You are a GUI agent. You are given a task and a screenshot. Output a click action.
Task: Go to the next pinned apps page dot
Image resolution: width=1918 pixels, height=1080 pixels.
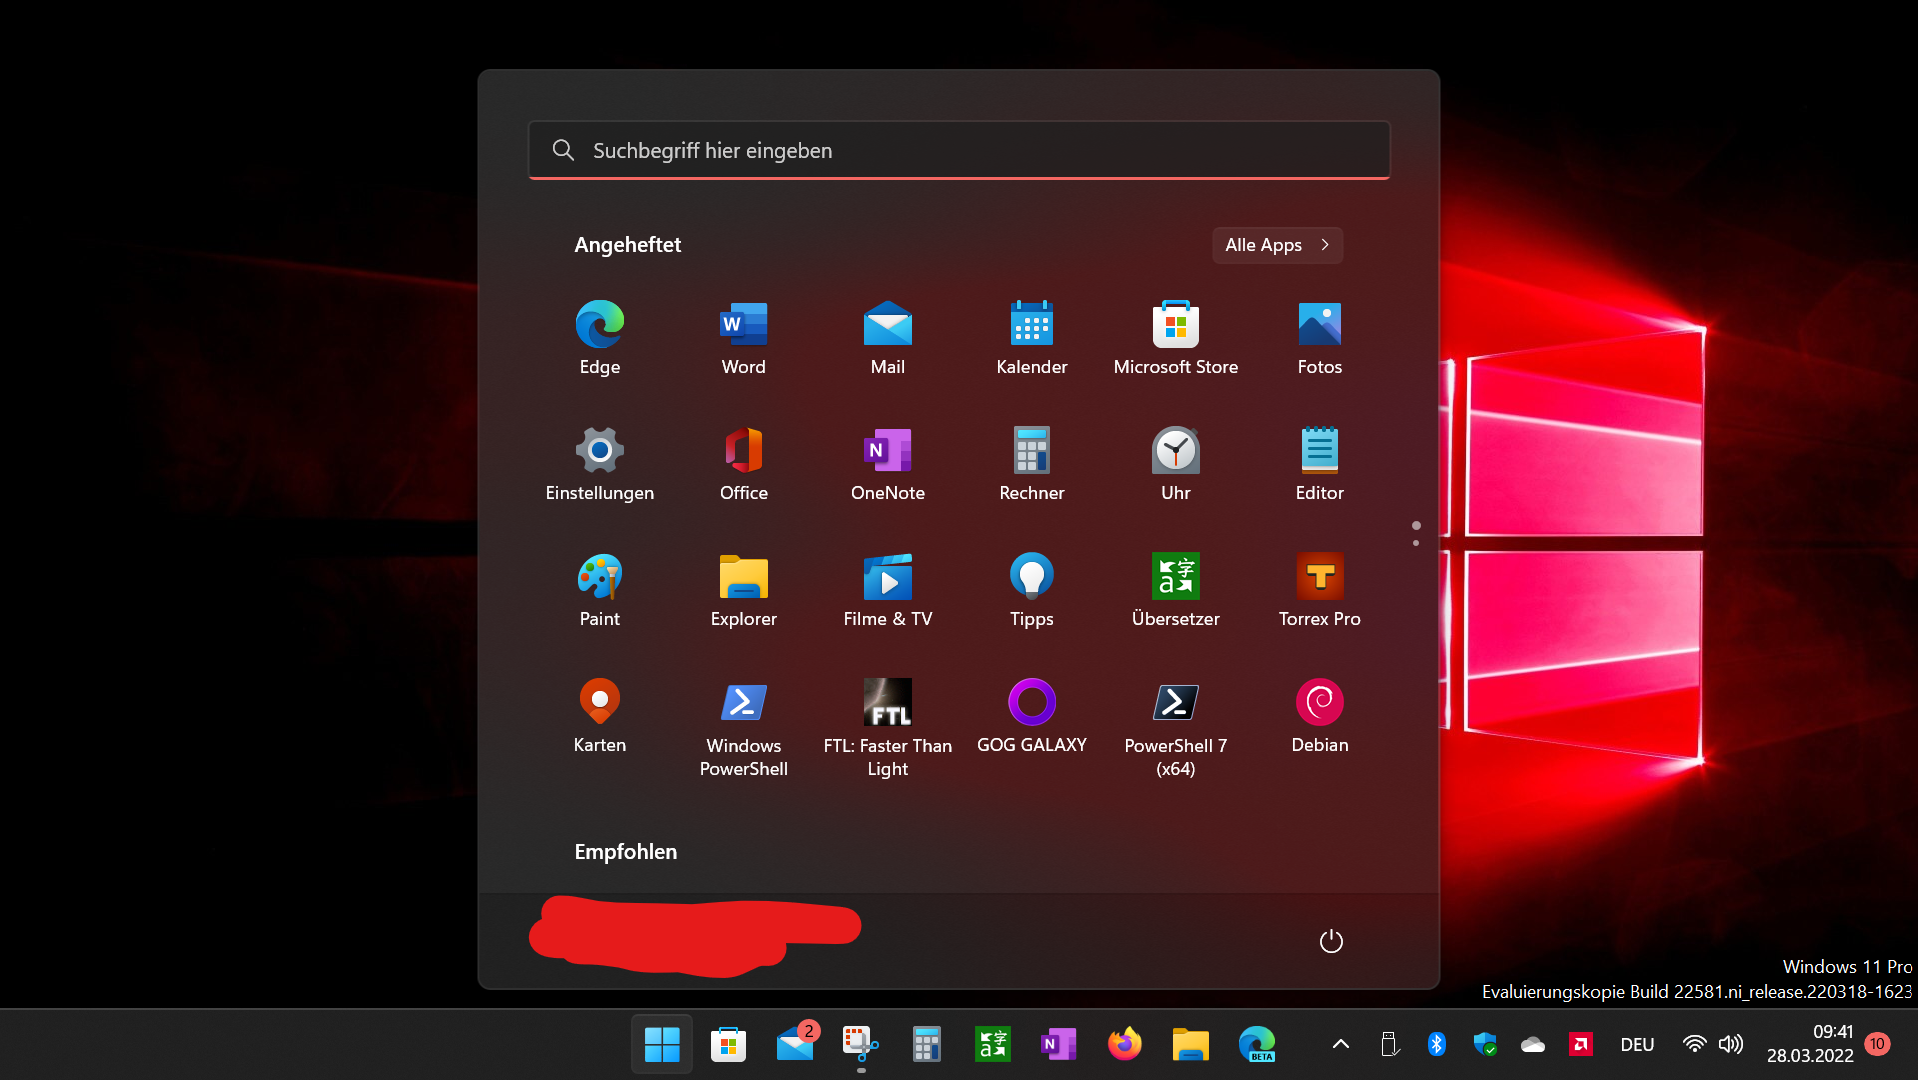(1416, 543)
